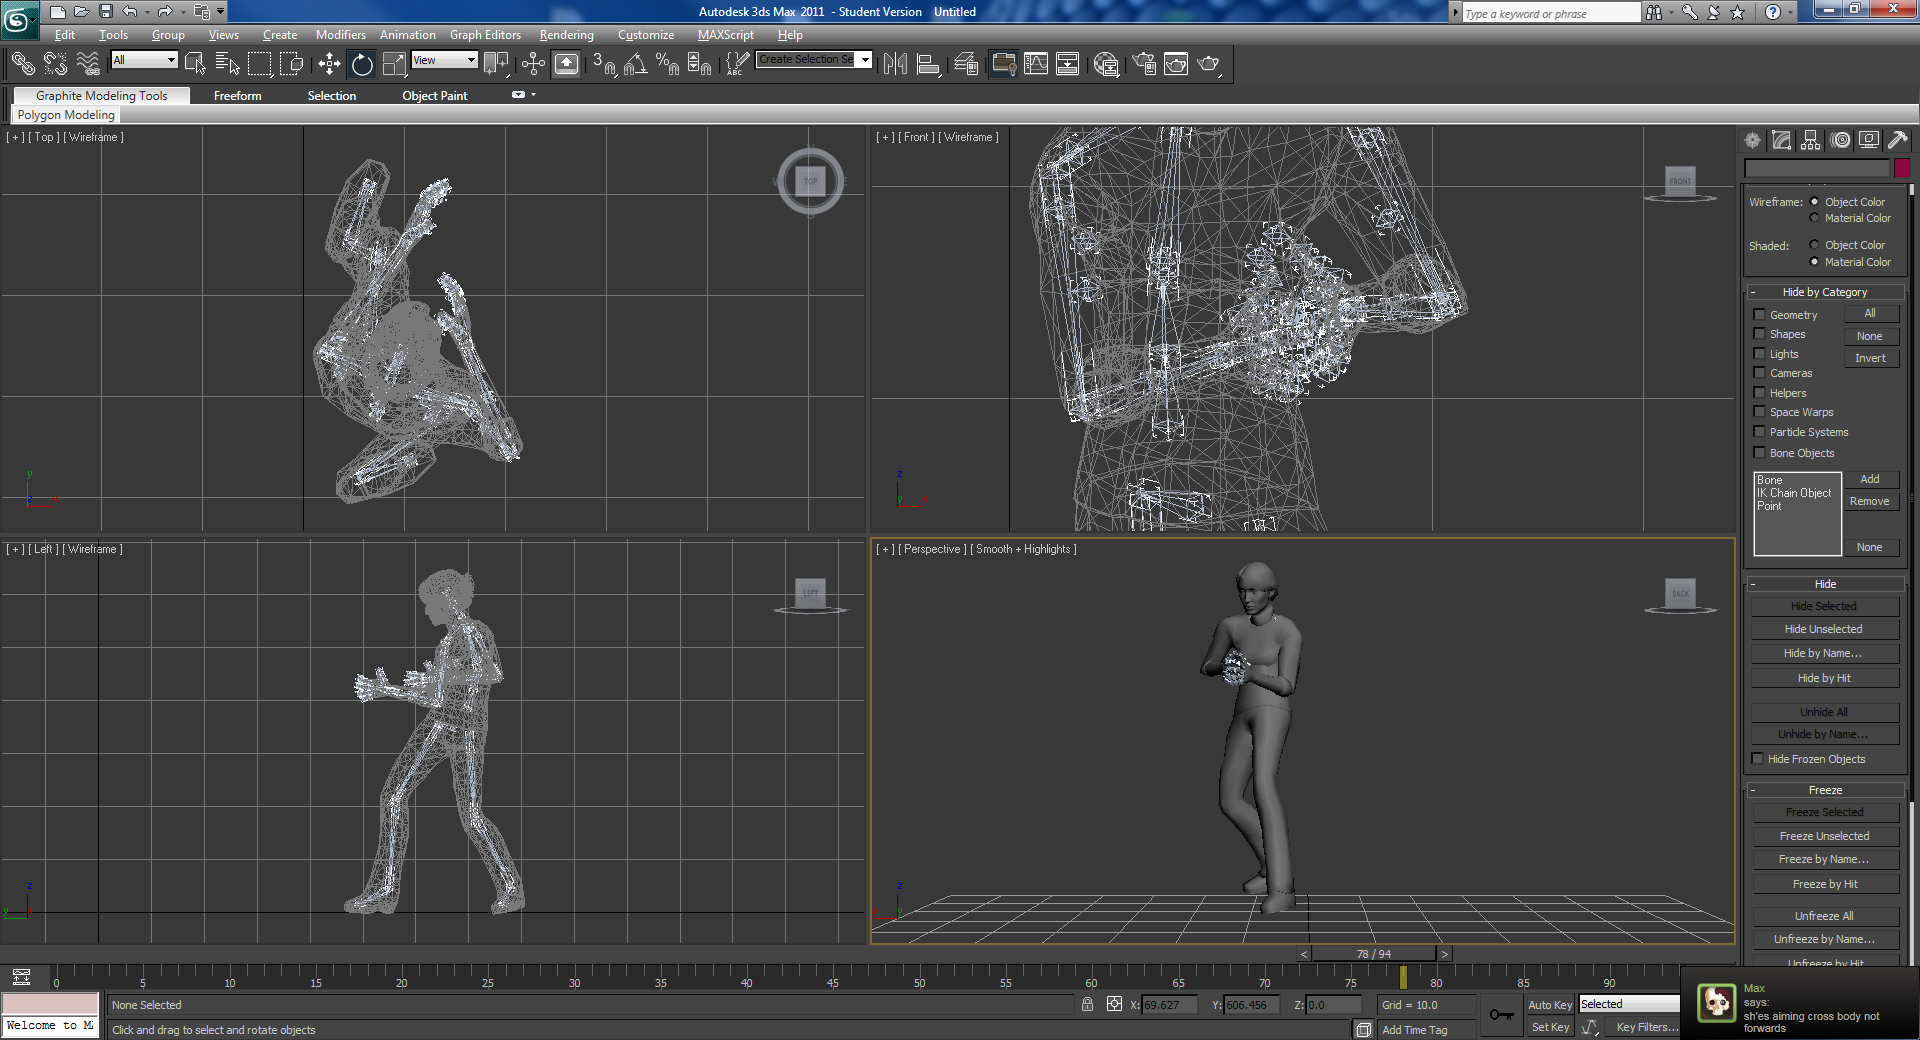Screen dimensions: 1920x1040
Task: Click the Auto Key button
Action: (x=1550, y=1005)
